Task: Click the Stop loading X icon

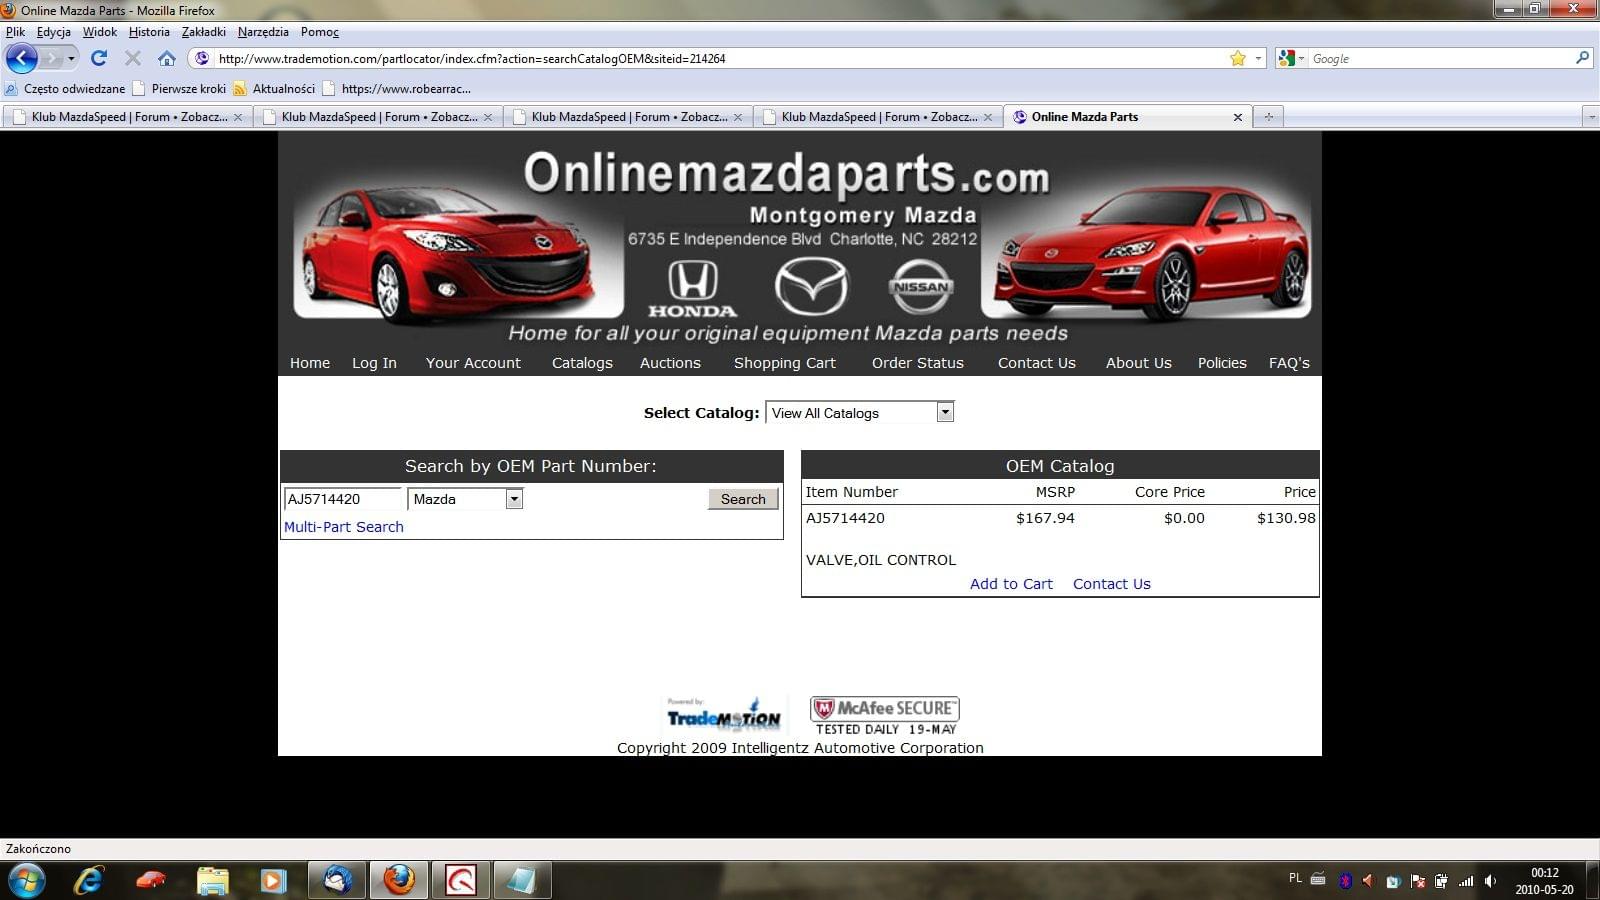Action: [132, 58]
